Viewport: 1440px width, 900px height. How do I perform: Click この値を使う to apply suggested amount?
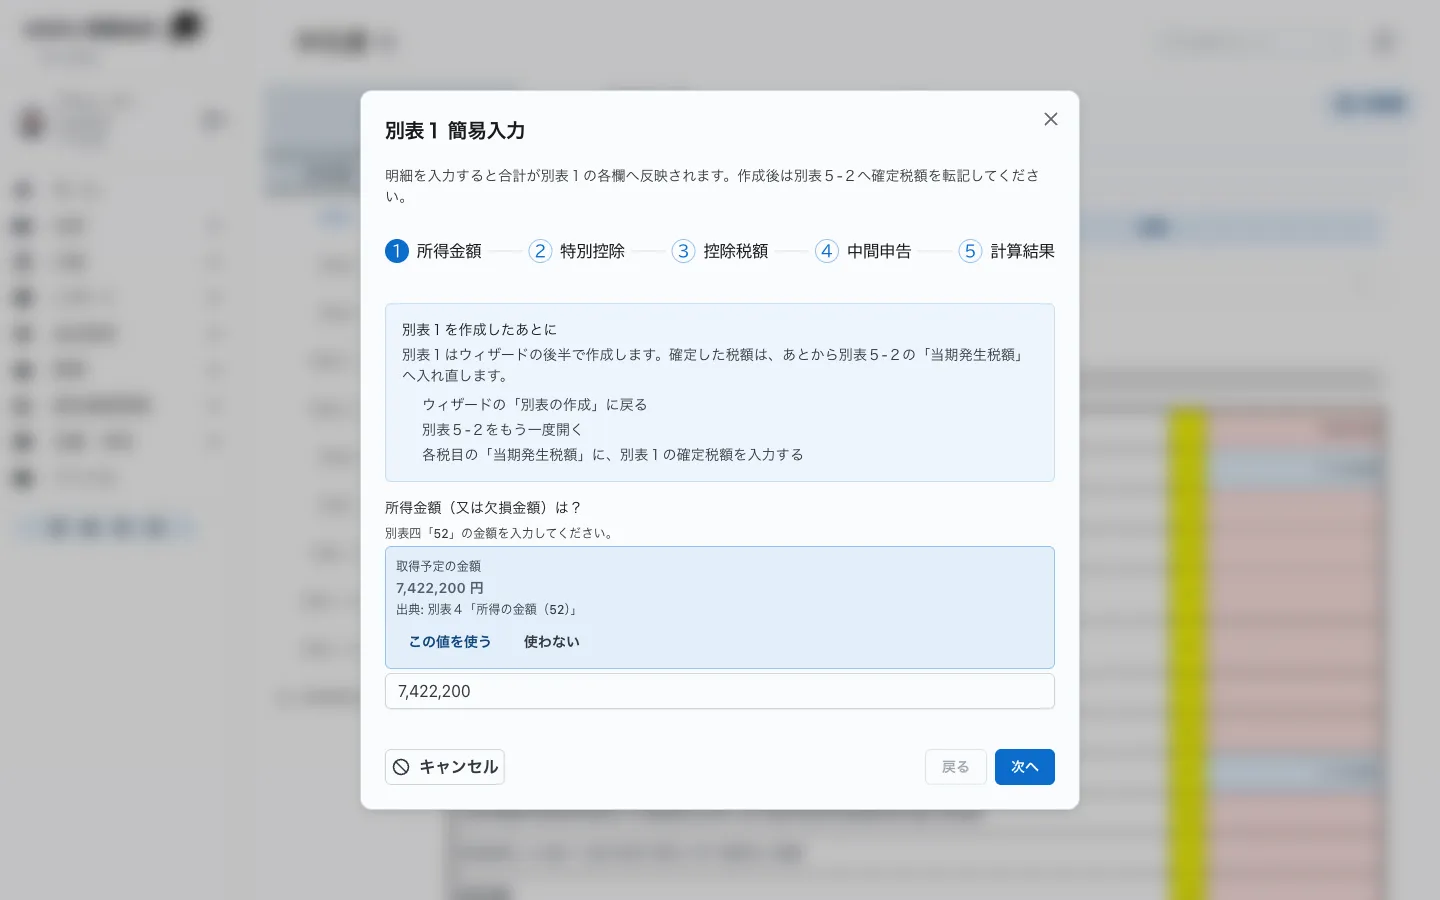(x=450, y=642)
